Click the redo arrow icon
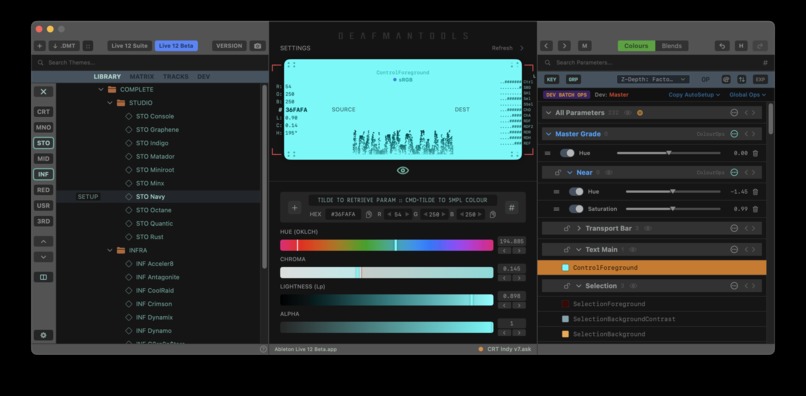This screenshot has width=806, height=396. pyautogui.click(x=760, y=46)
